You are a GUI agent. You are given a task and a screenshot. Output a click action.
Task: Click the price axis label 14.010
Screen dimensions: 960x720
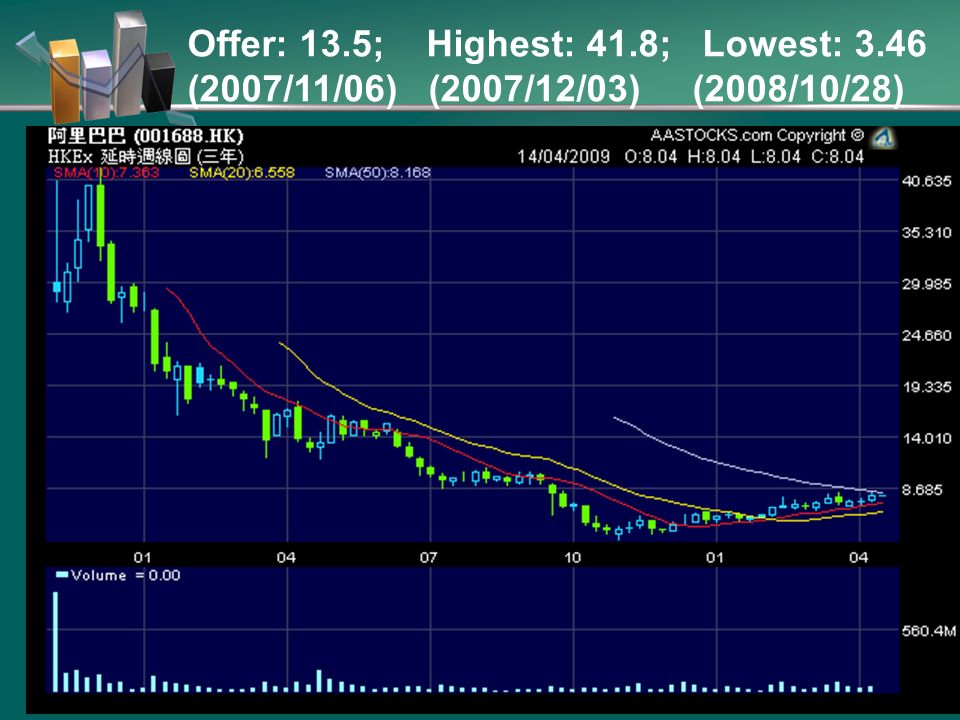(x=927, y=438)
